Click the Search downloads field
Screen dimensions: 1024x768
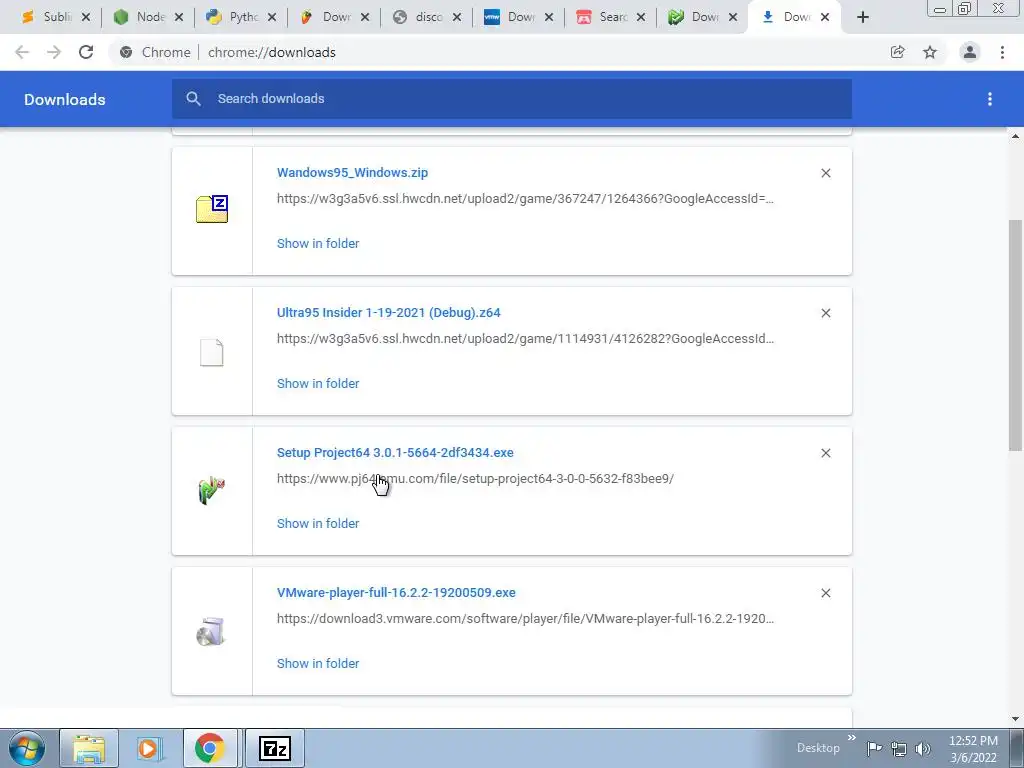(x=512, y=99)
